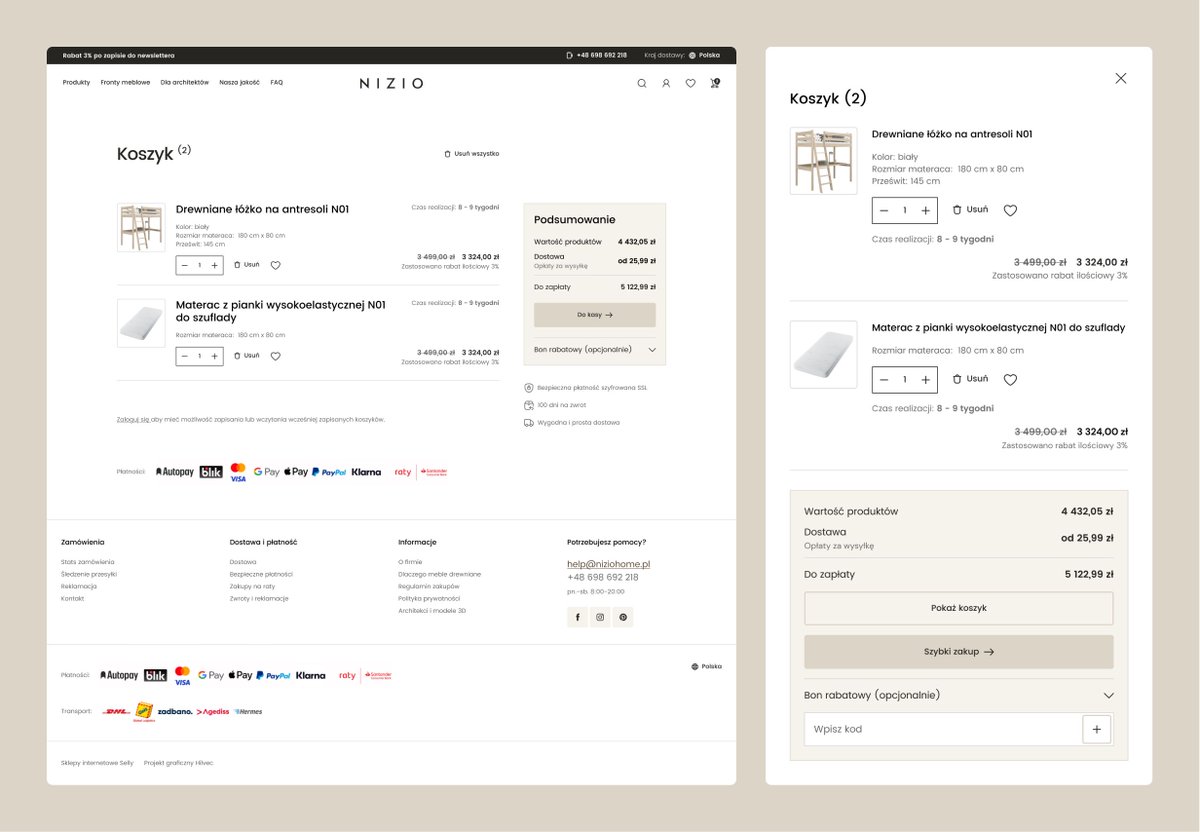Screen dimensions: 1200x832
Task: Add mattress to wishlist in side cart panel
Action: [1010, 379]
